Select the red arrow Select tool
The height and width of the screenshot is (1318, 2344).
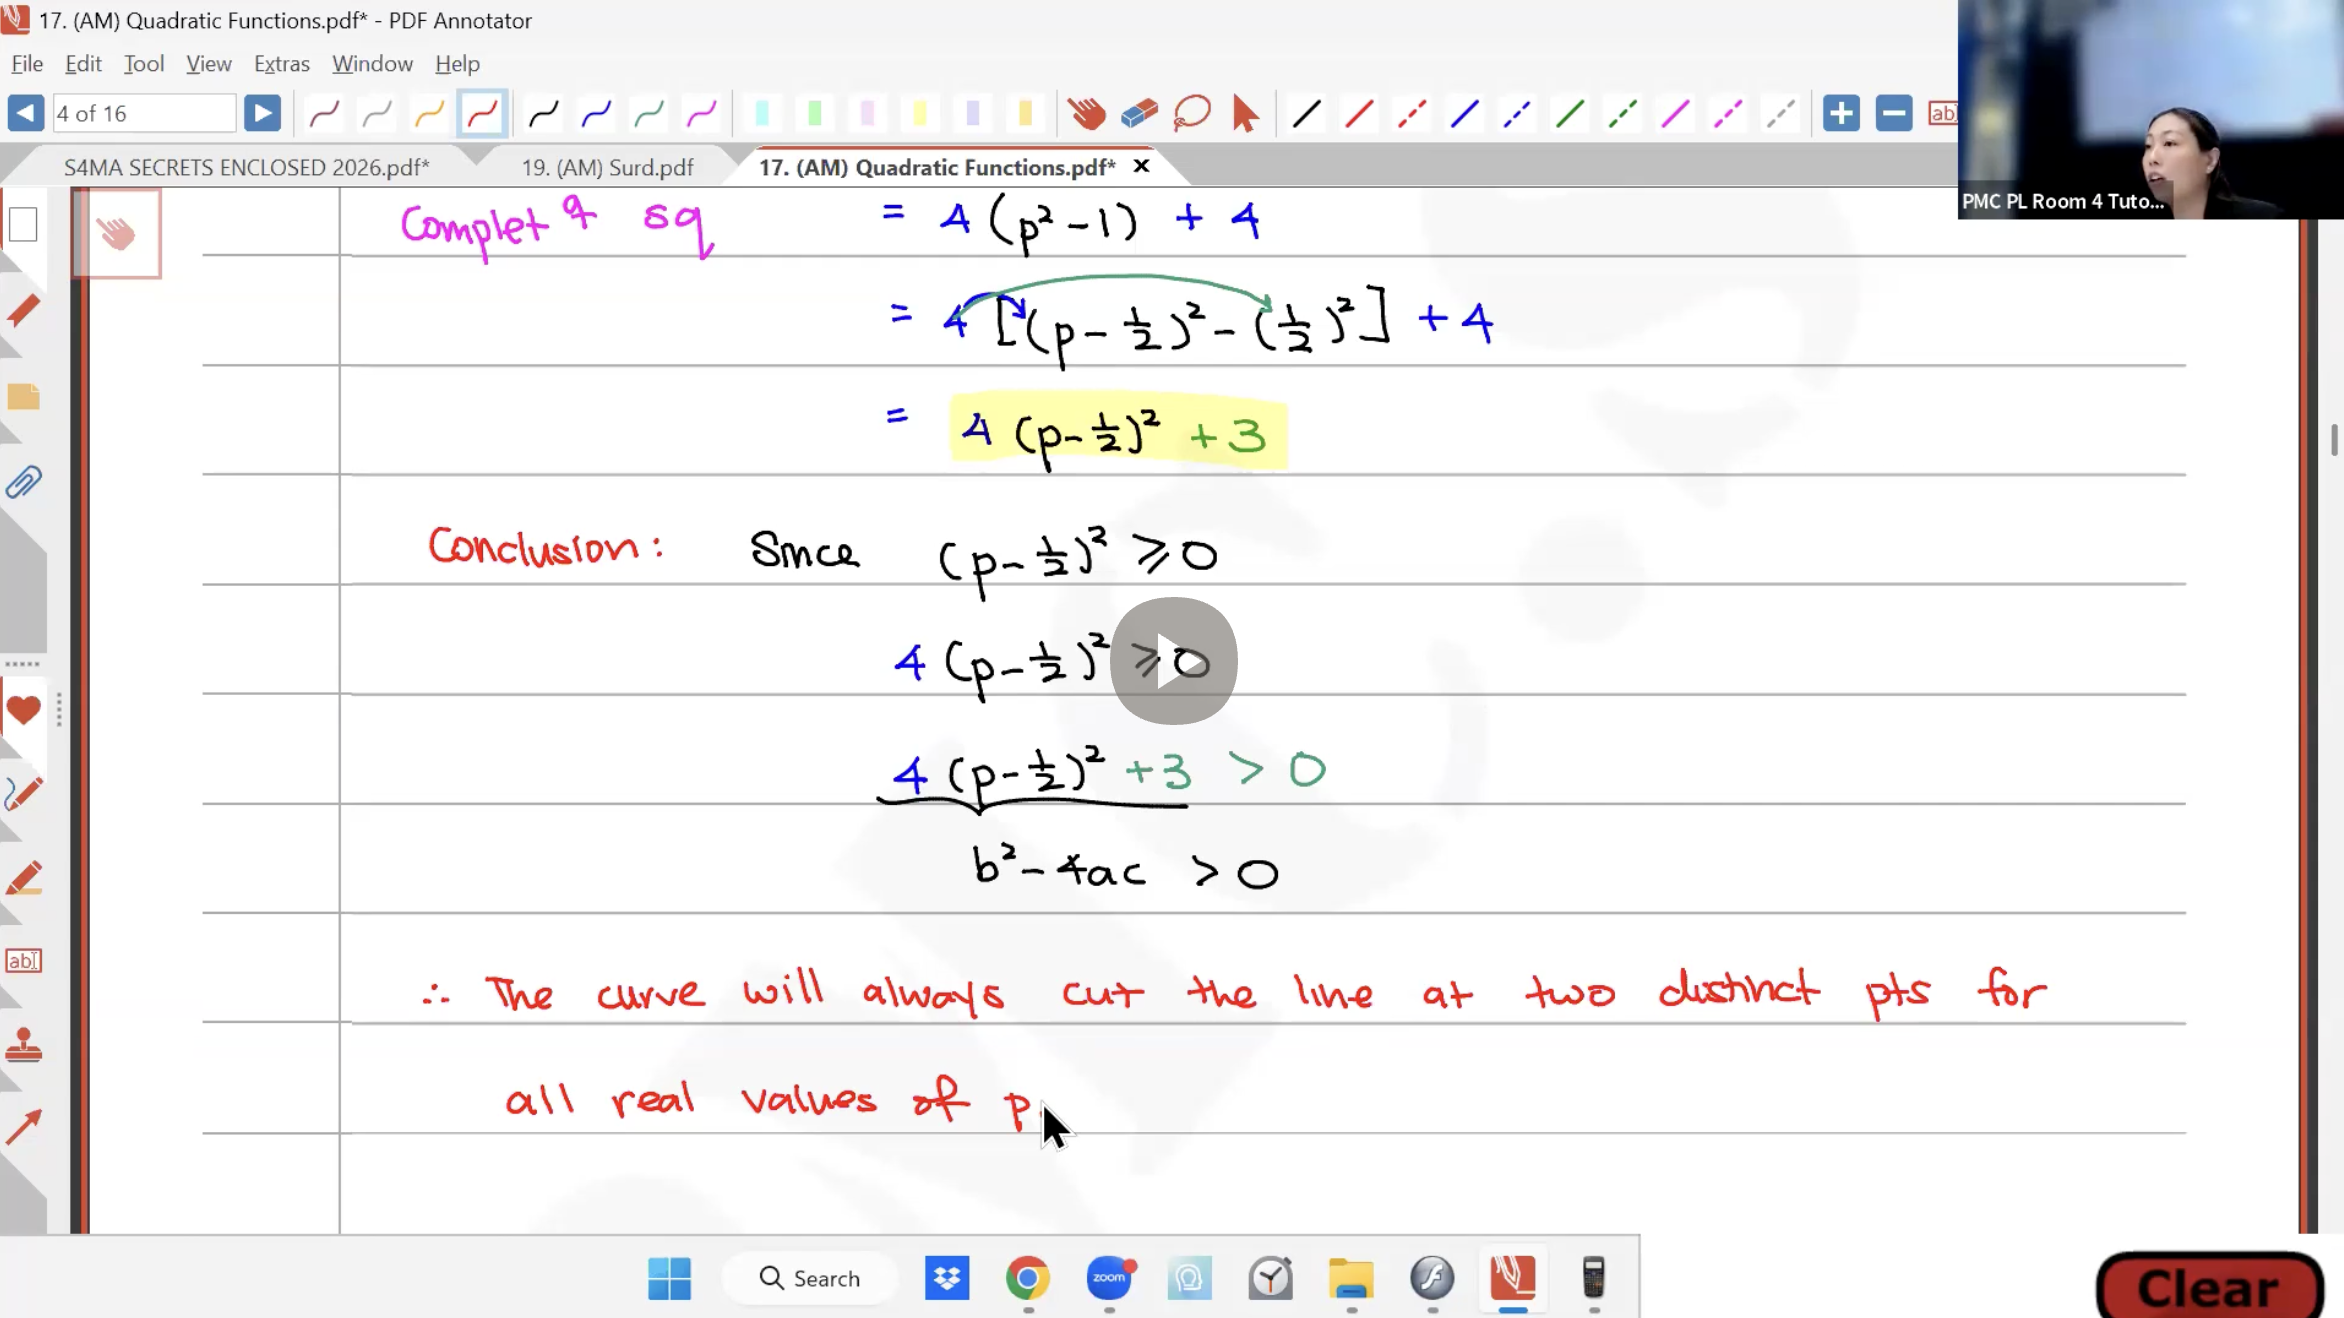pos(1245,114)
